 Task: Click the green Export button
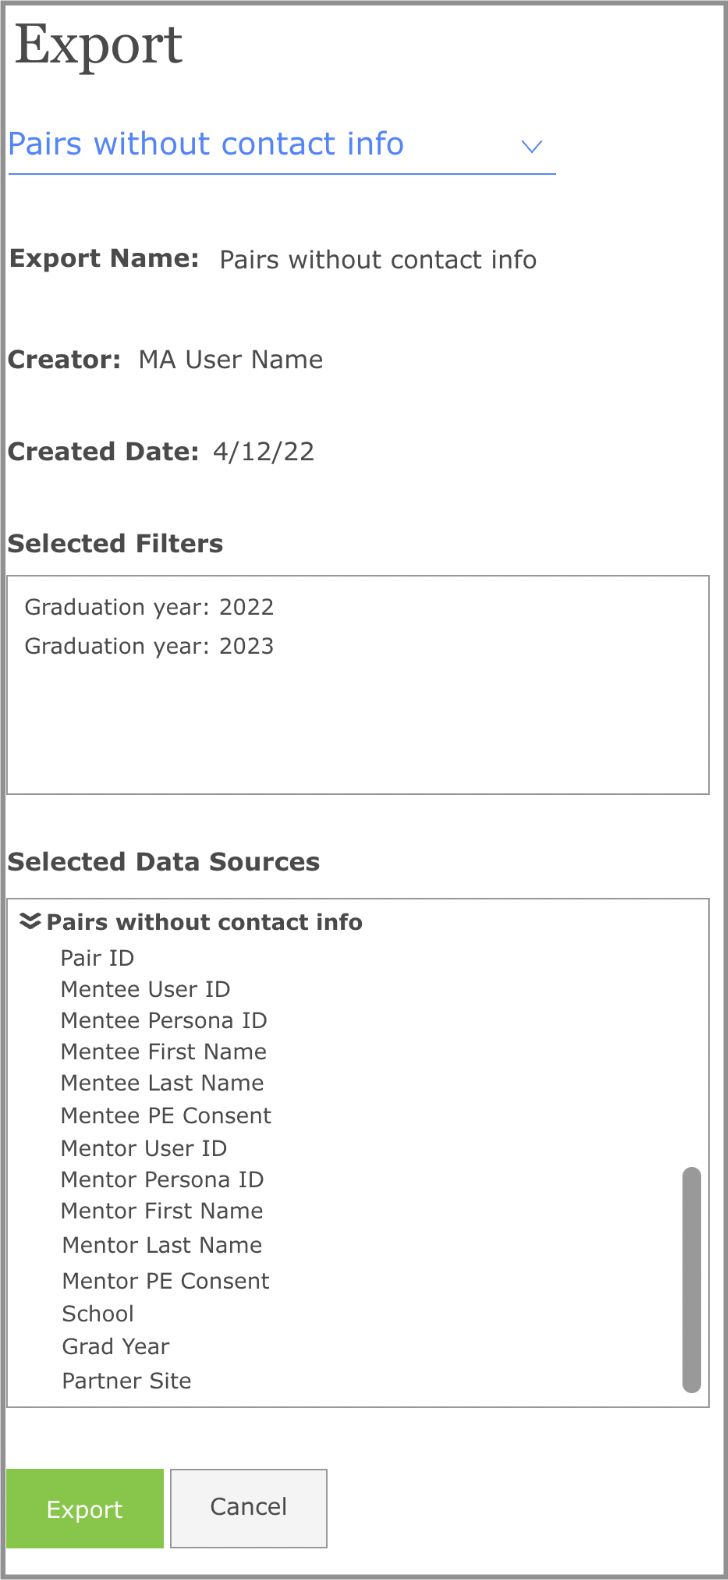tap(85, 1509)
